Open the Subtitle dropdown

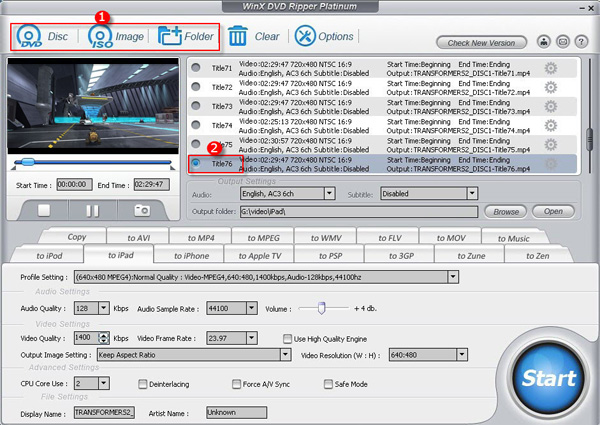472,194
